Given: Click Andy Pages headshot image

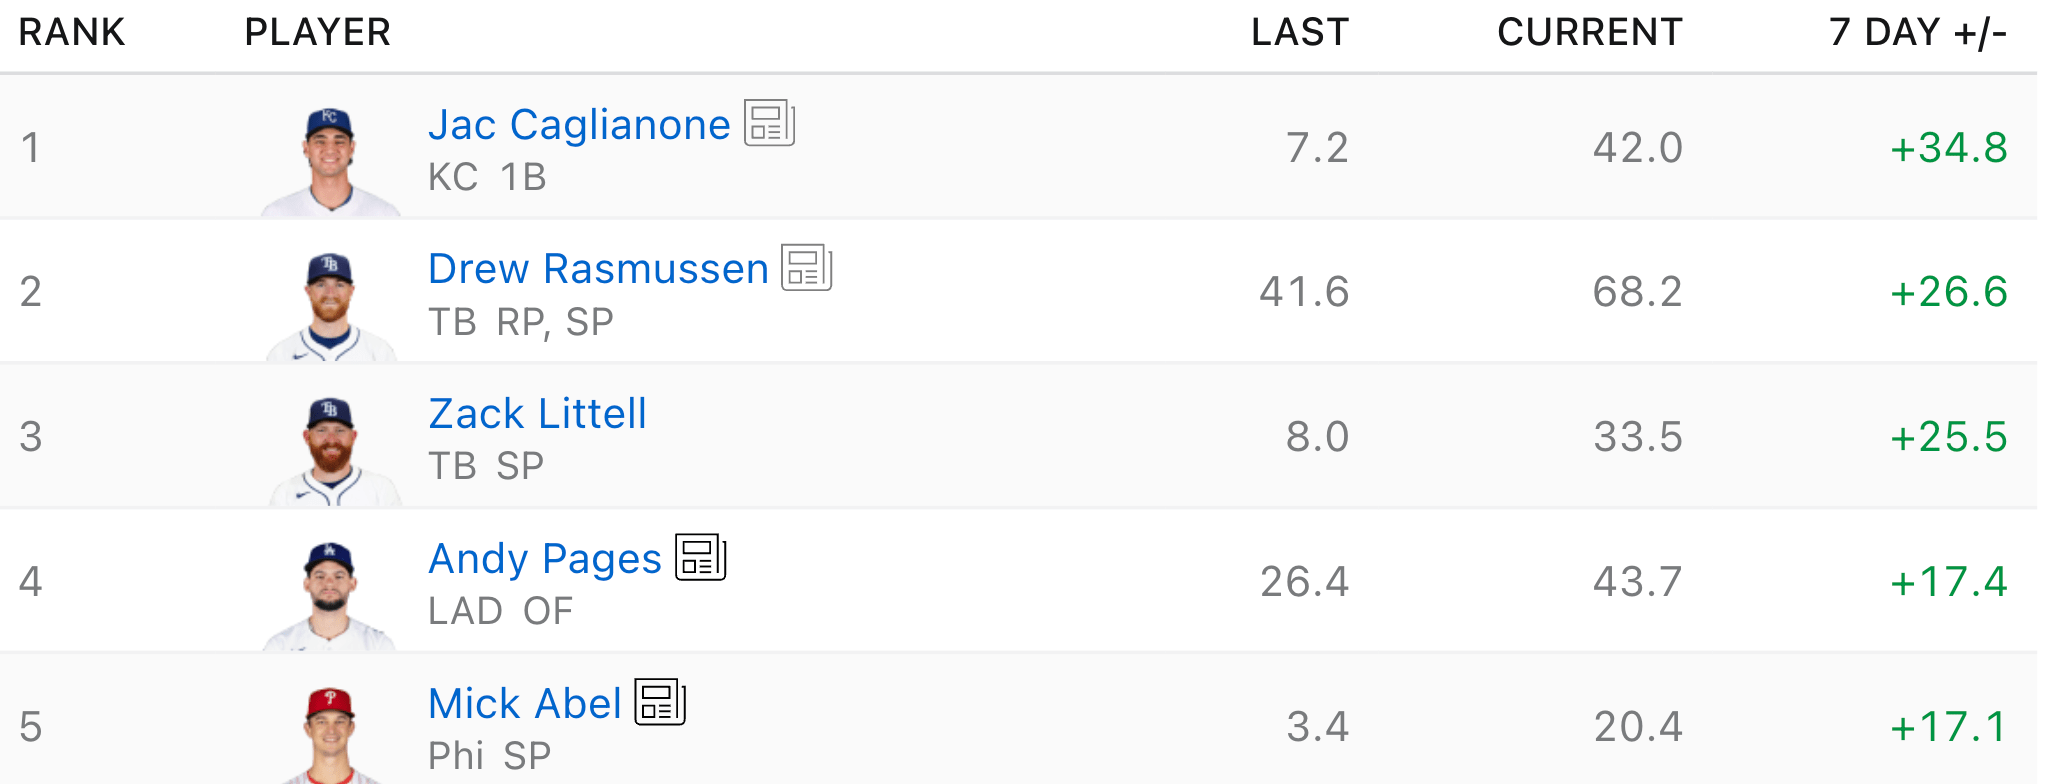Looking at the screenshot, I should pyautogui.click(x=330, y=595).
